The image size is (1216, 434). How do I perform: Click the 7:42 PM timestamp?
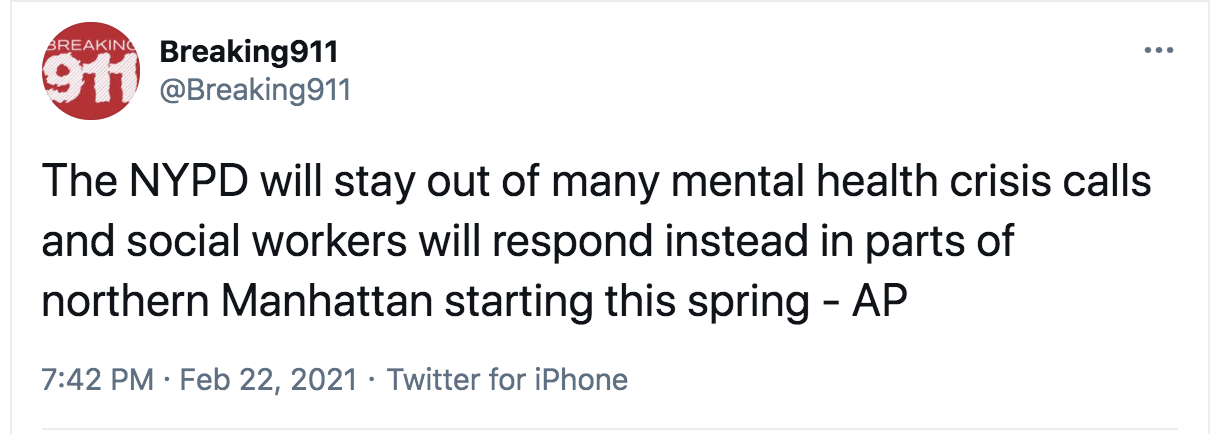tap(98, 380)
